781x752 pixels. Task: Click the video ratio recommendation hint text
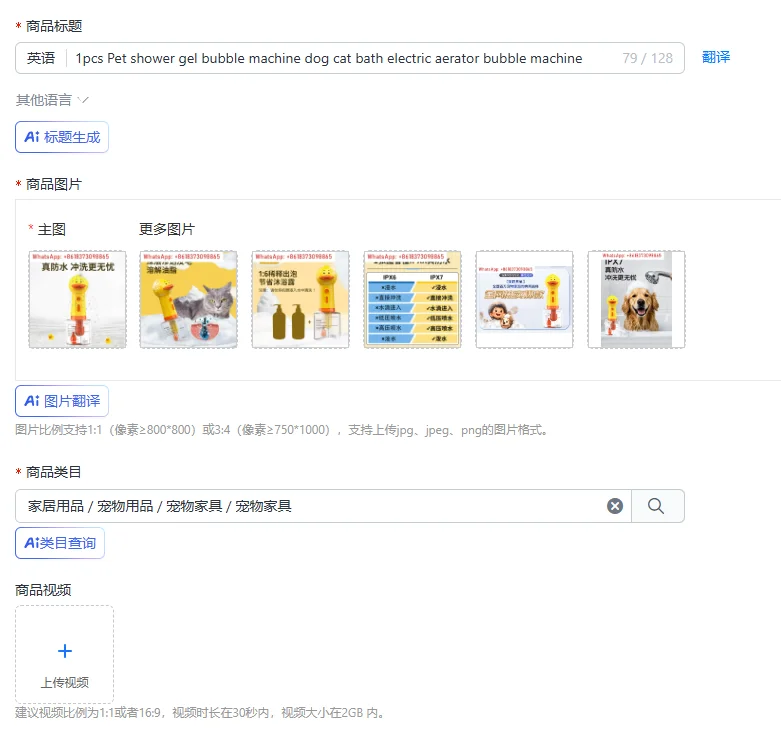(x=201, y=713)
